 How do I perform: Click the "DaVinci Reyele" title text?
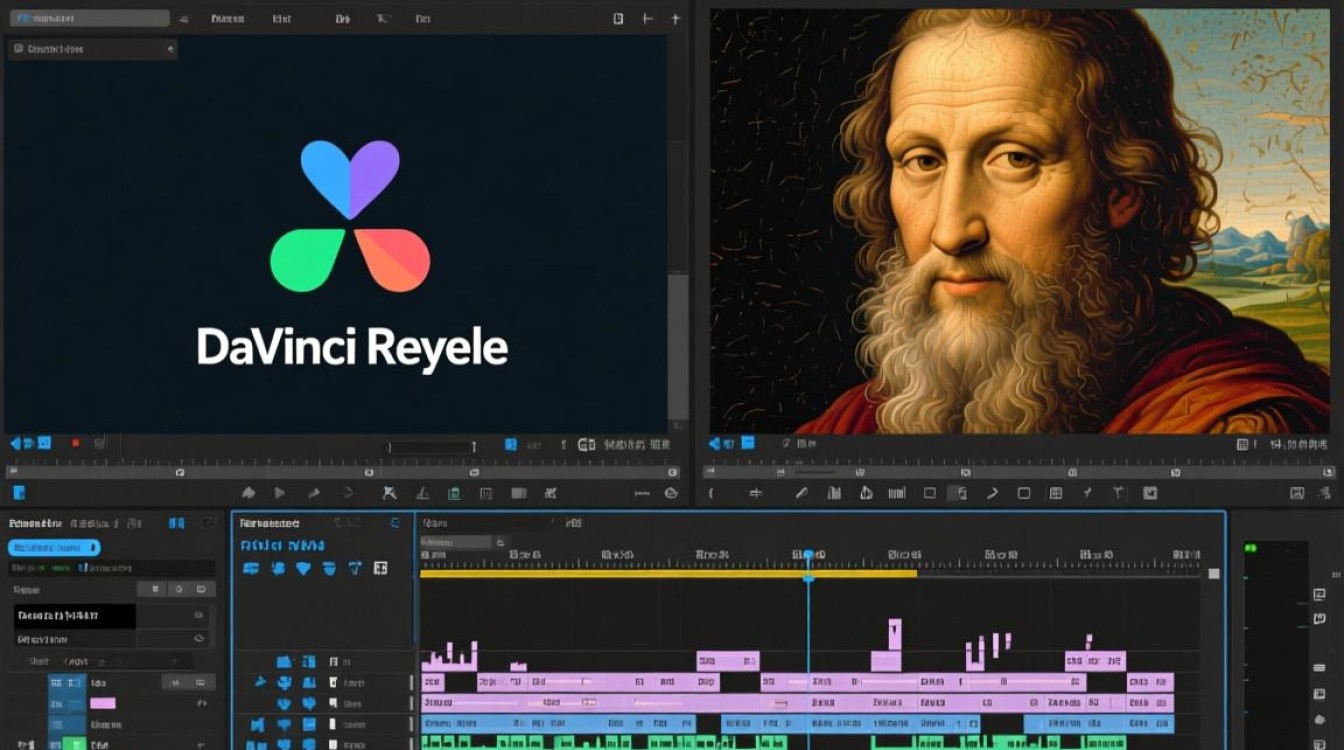[x=352, y=347]
